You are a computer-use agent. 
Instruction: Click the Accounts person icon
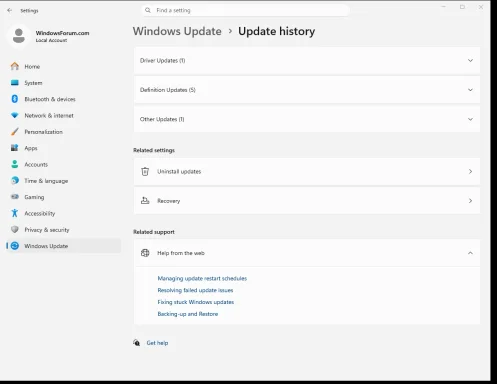[x=15, y=164]
